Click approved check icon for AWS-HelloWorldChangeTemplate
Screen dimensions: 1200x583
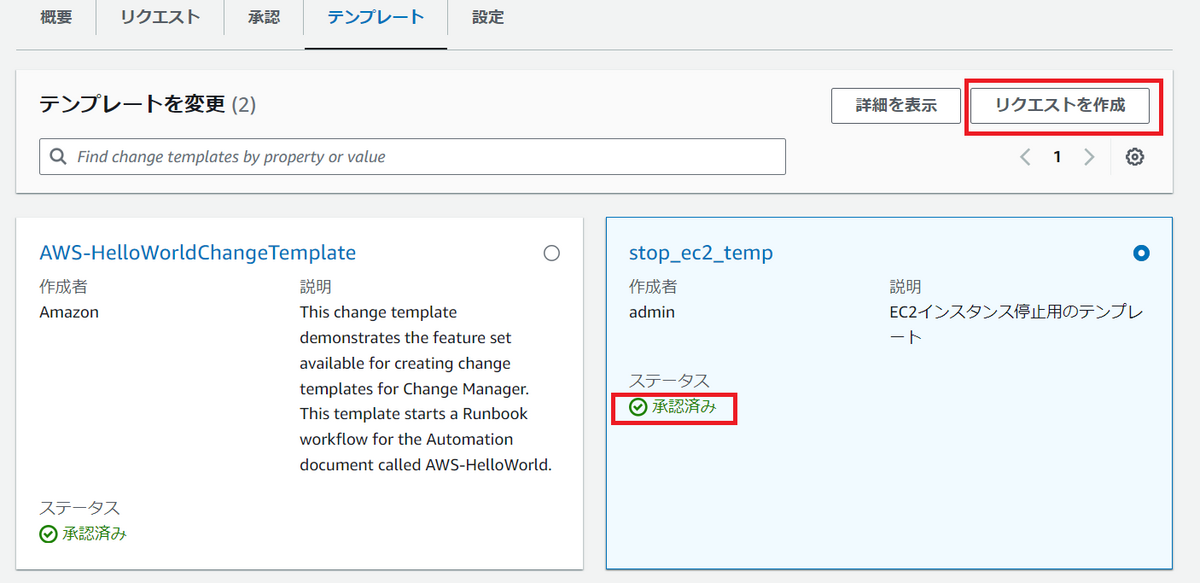[48, 534]
